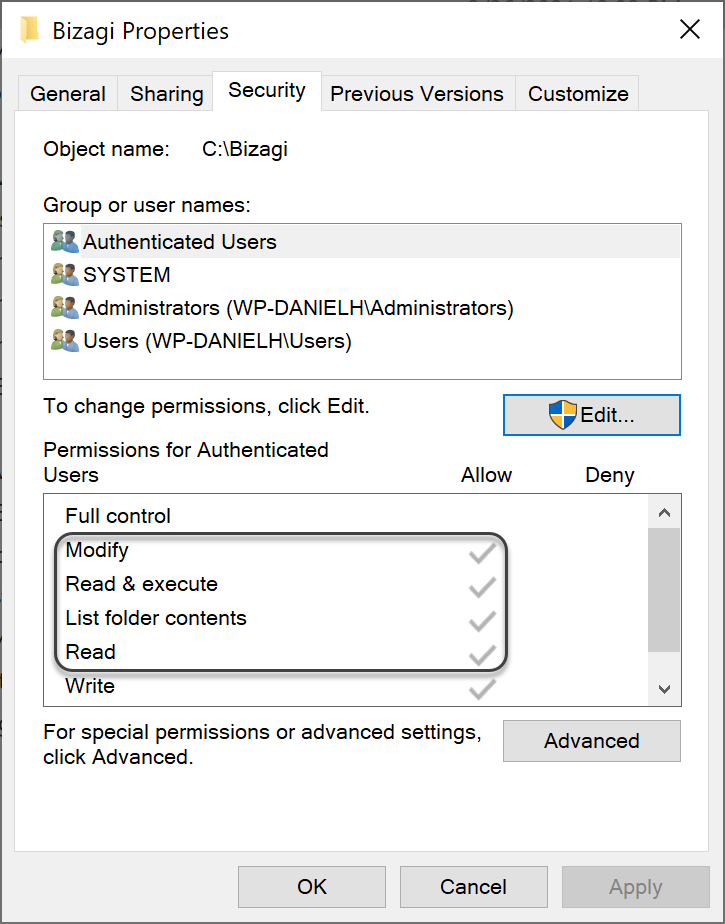Click the Deny column header

tap(609, 475)
